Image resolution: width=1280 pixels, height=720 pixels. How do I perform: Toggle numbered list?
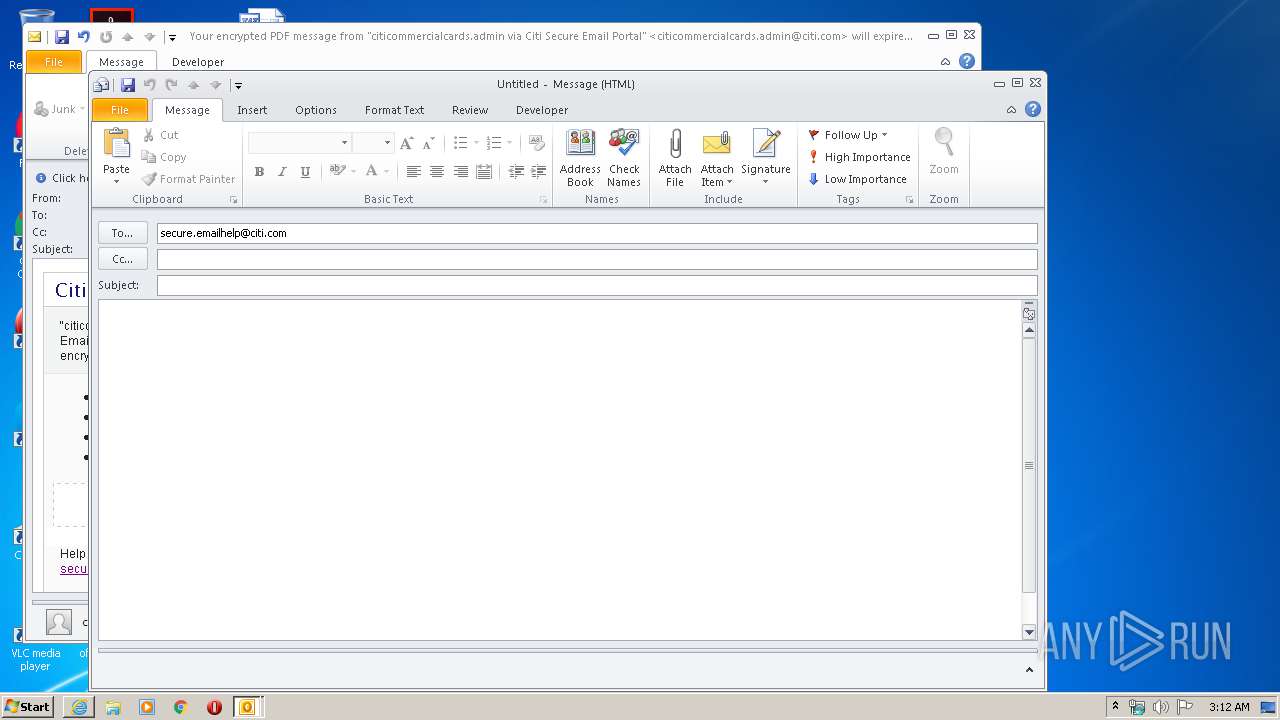point(493,143)
